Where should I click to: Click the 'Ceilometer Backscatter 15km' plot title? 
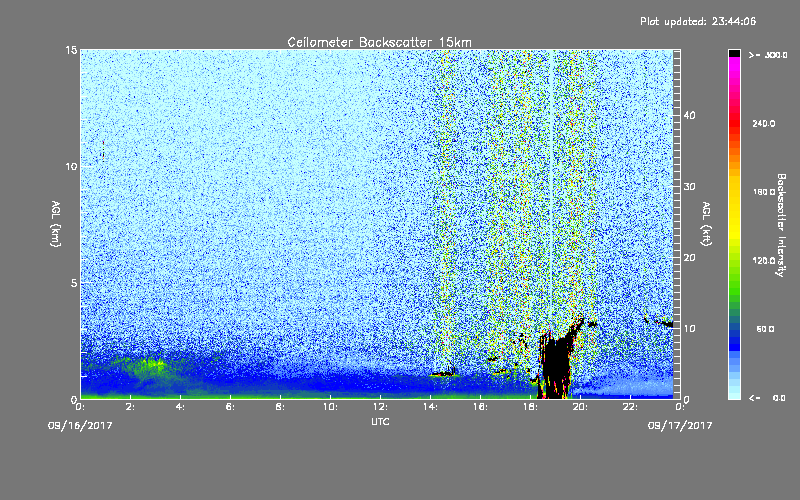click(379, 42)
